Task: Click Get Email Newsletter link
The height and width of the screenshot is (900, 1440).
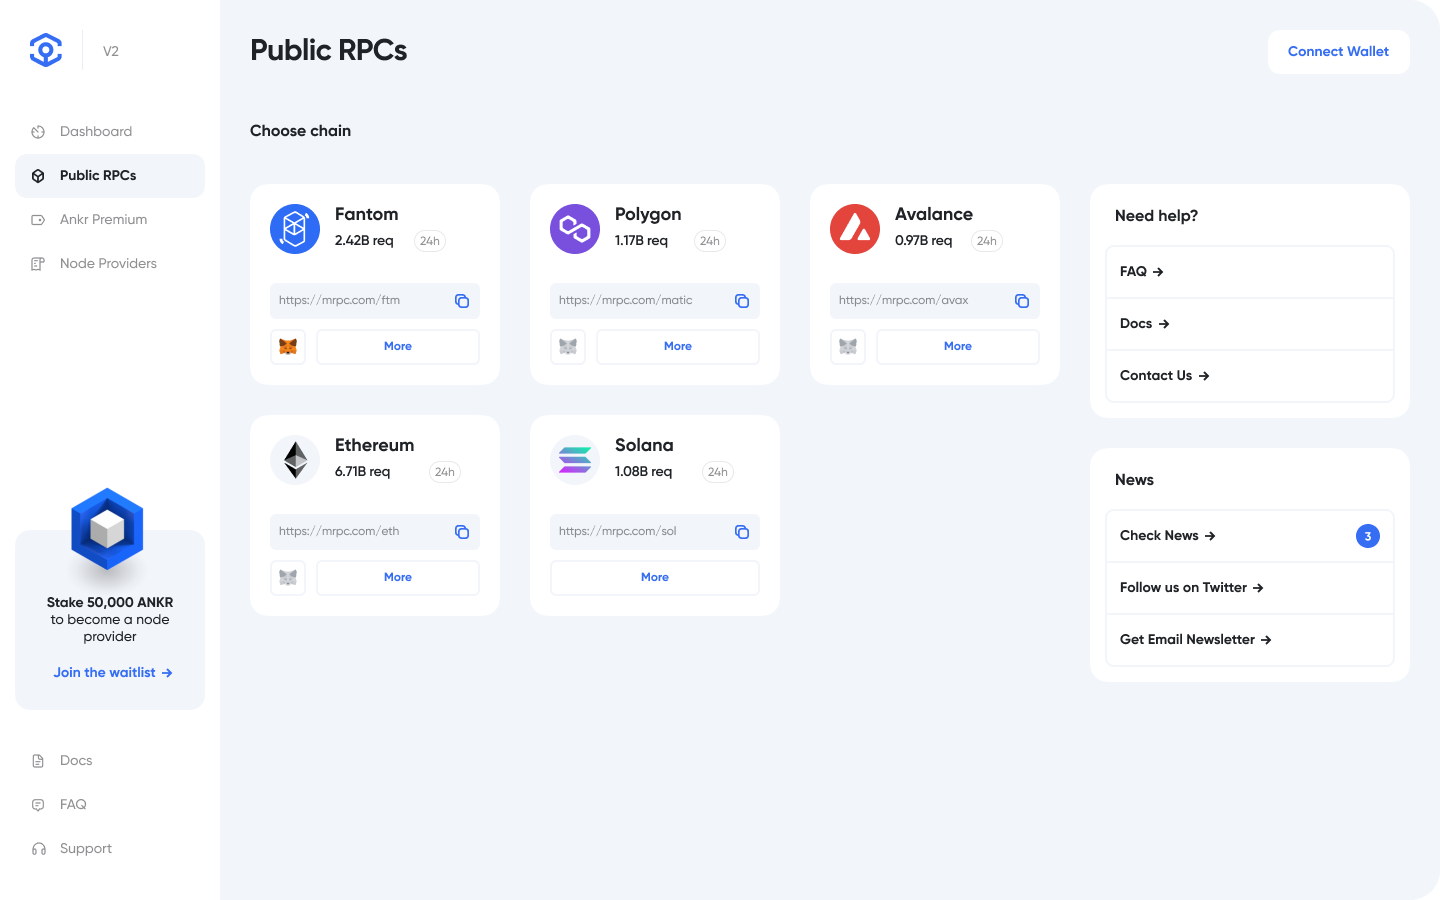Action: tap(1250, 640)
